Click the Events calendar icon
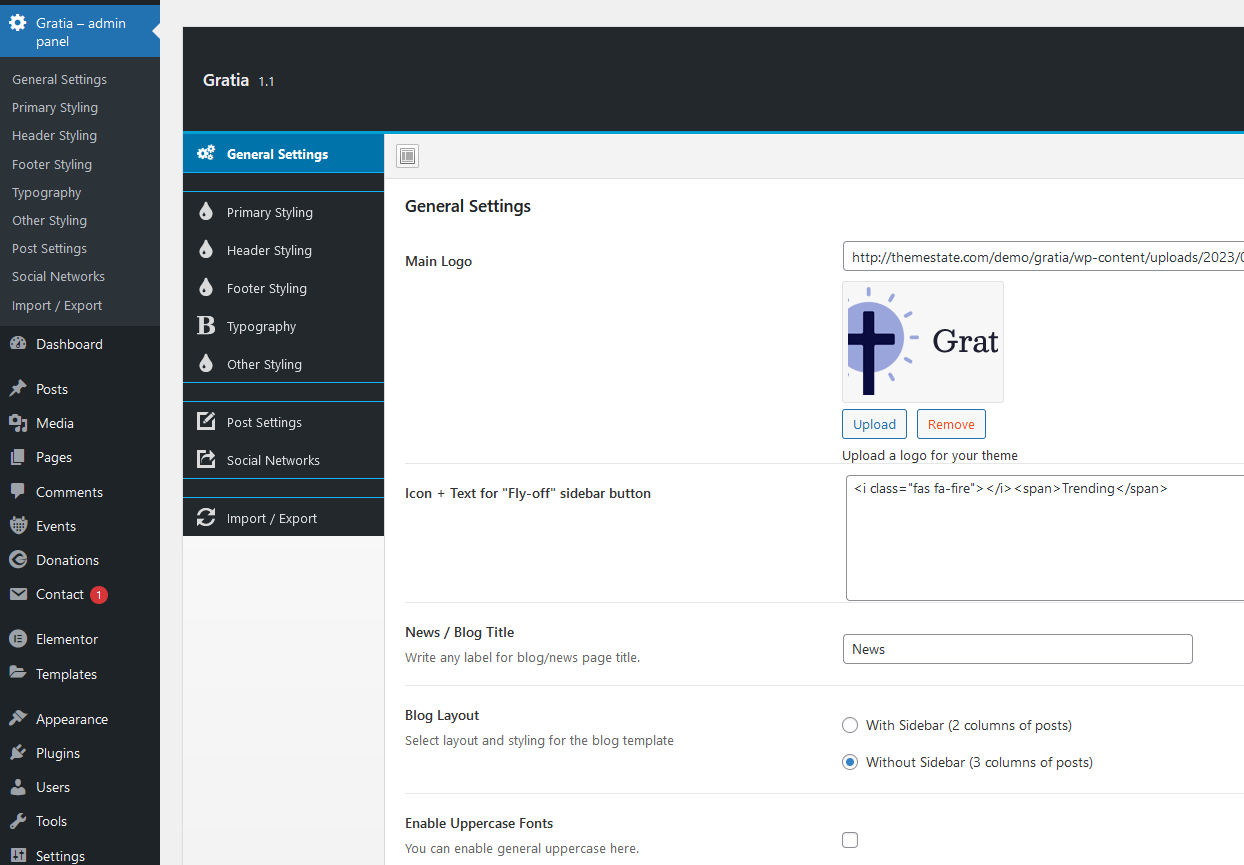 (18, 526)
